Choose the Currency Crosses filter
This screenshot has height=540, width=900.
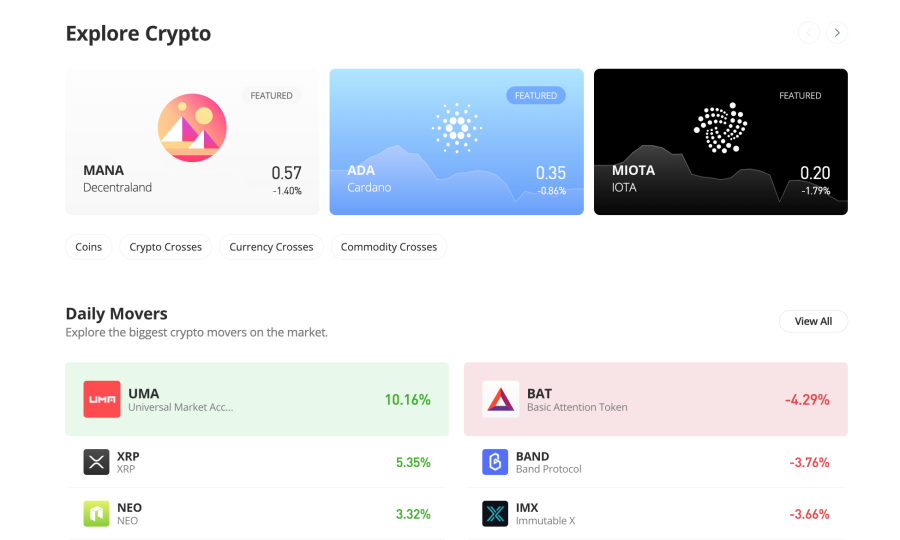[x=271, y=247]
